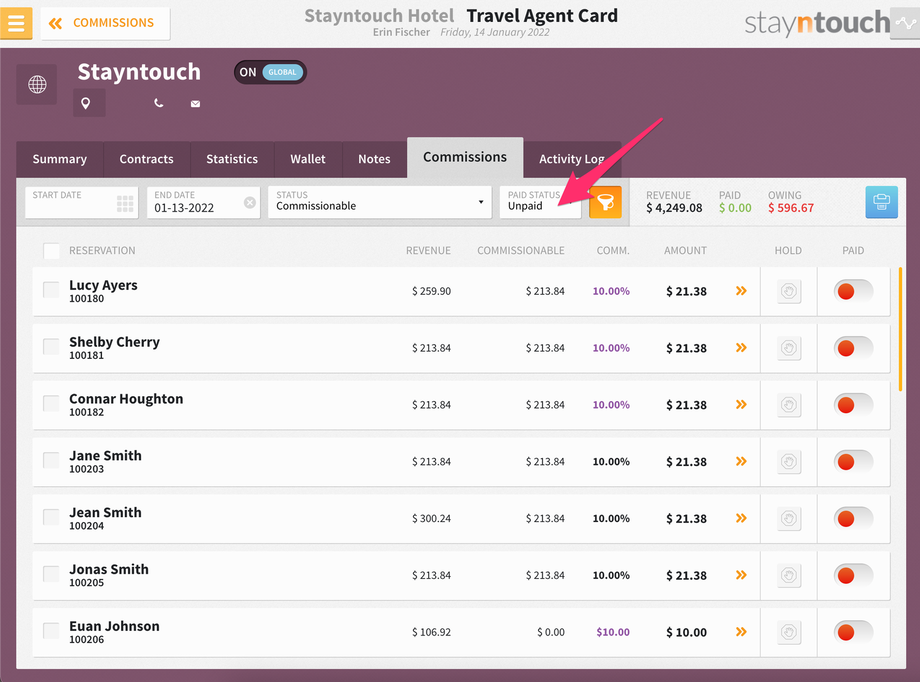The height and width of the screenshot is (682, 920).
Task: Check the Jonas Smith checkbox
Action: click(x=51, y=574)
